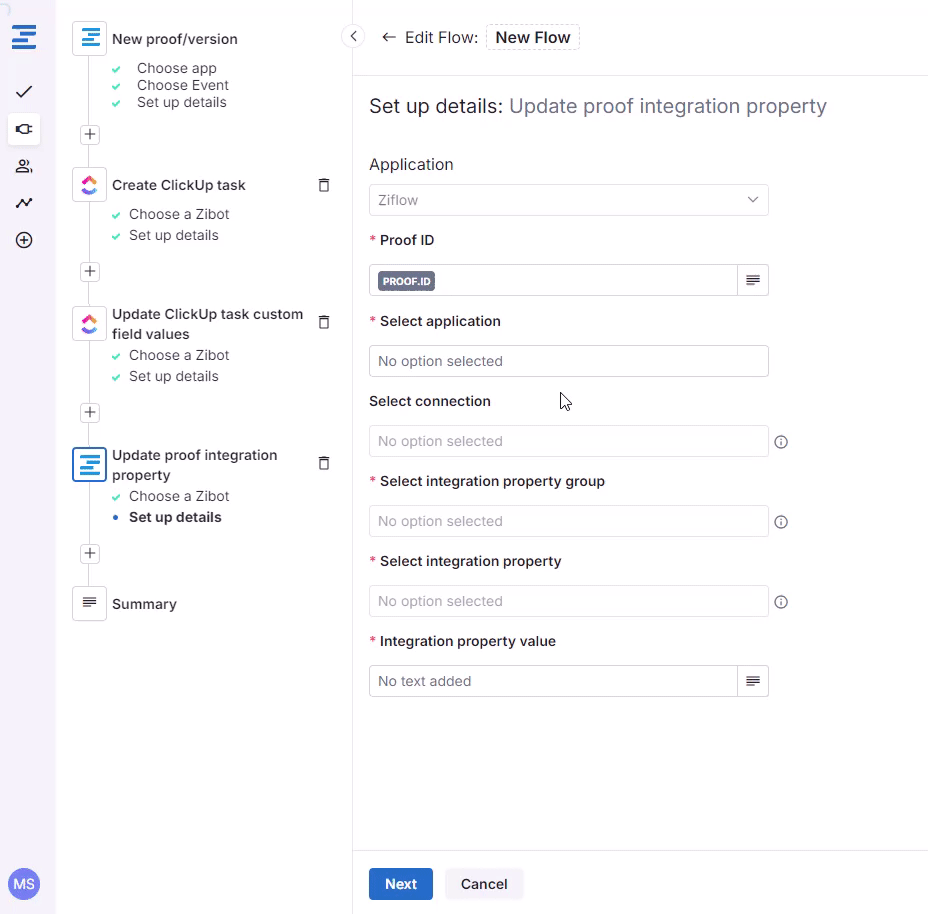This screenshot has width=928, height=914.
Task: Expand Select integration property group dropdown
Action: (x=568, y=521)
